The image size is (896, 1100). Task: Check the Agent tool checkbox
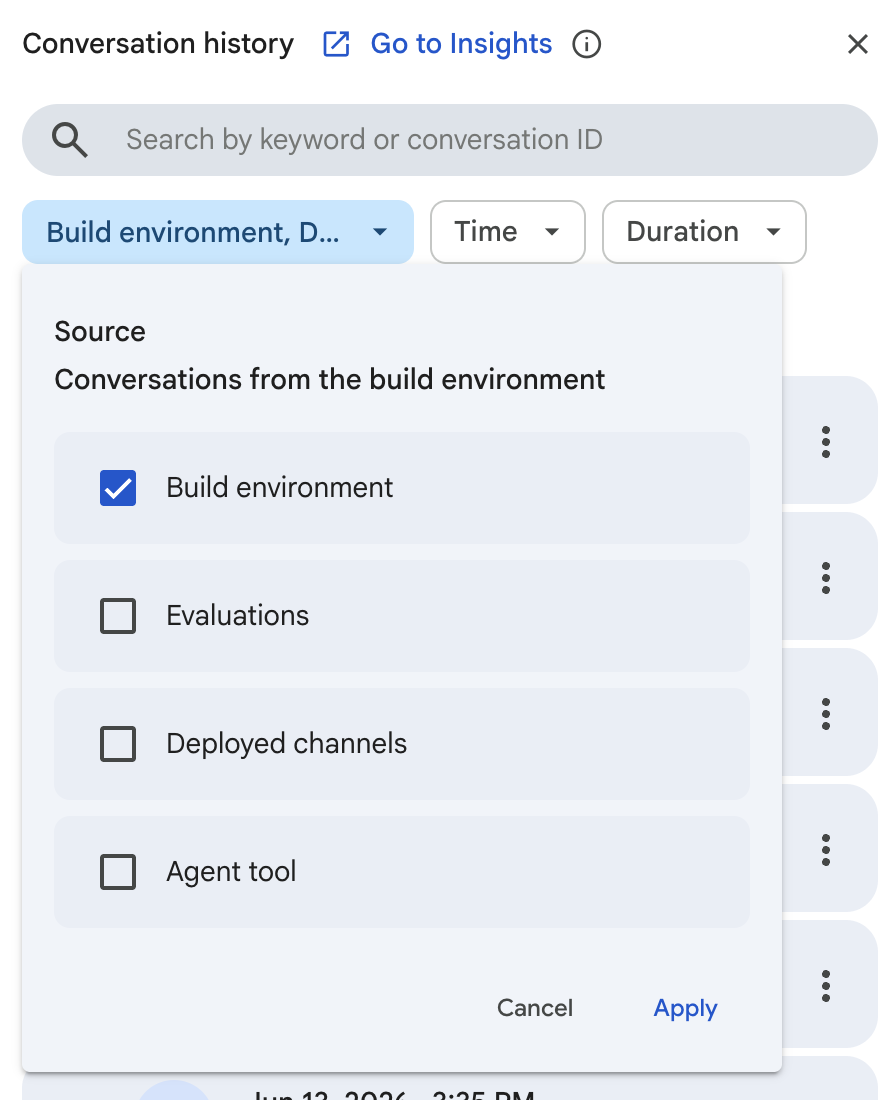[x=118, y=872]
